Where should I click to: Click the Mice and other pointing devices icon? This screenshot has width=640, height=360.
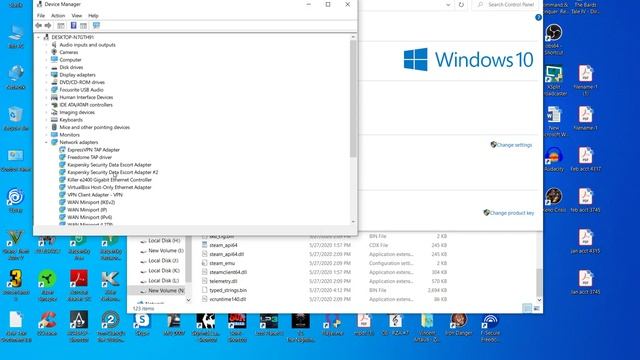tap(54, 127)
